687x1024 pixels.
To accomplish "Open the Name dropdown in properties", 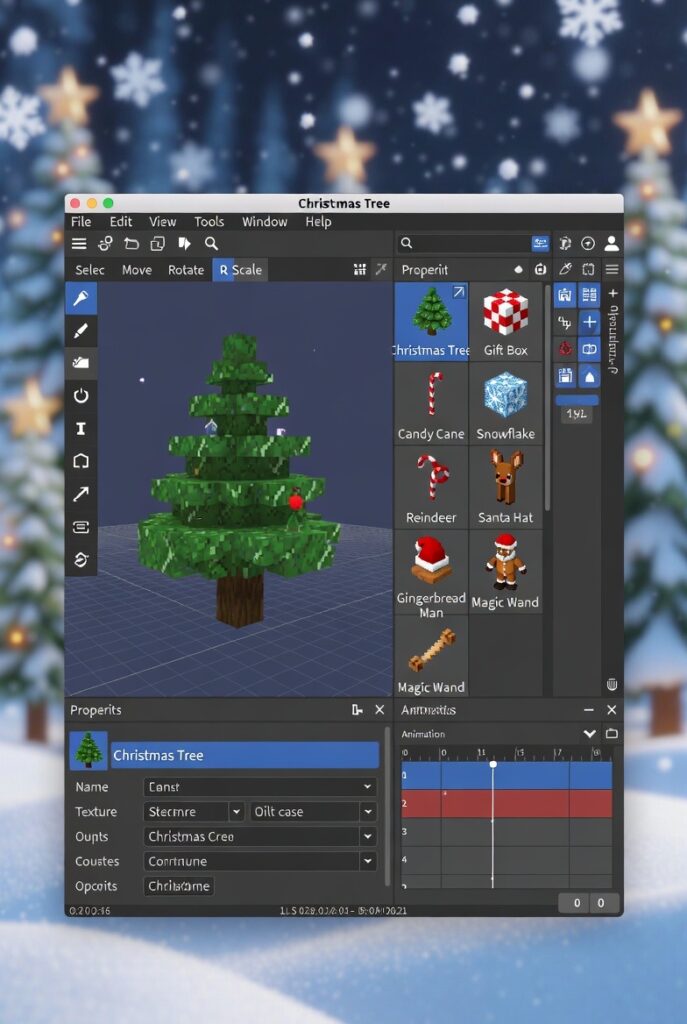I will [260, 788].
